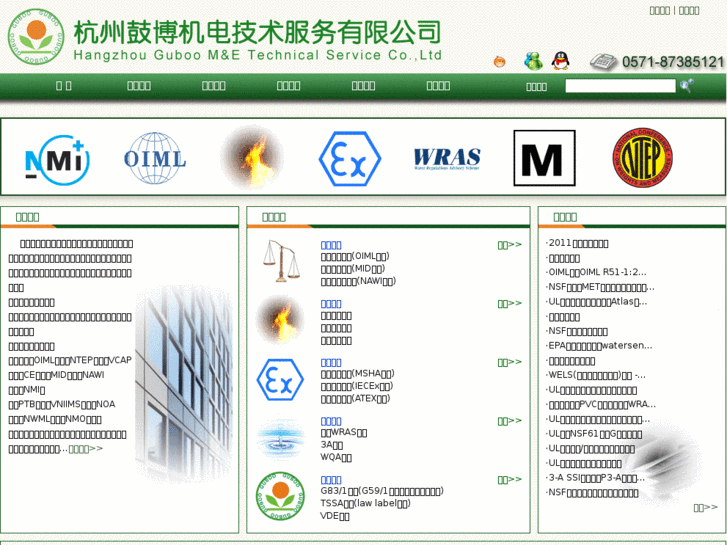
Task: Open the QQ penguin chat icon
Action: 561,61
